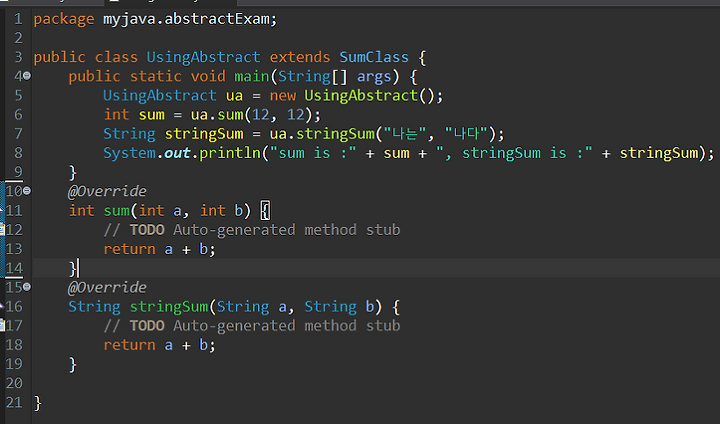Click 'System' on line 8
Image resolution: width=720 pixels, height=424 pixels.
click(129, 153)
